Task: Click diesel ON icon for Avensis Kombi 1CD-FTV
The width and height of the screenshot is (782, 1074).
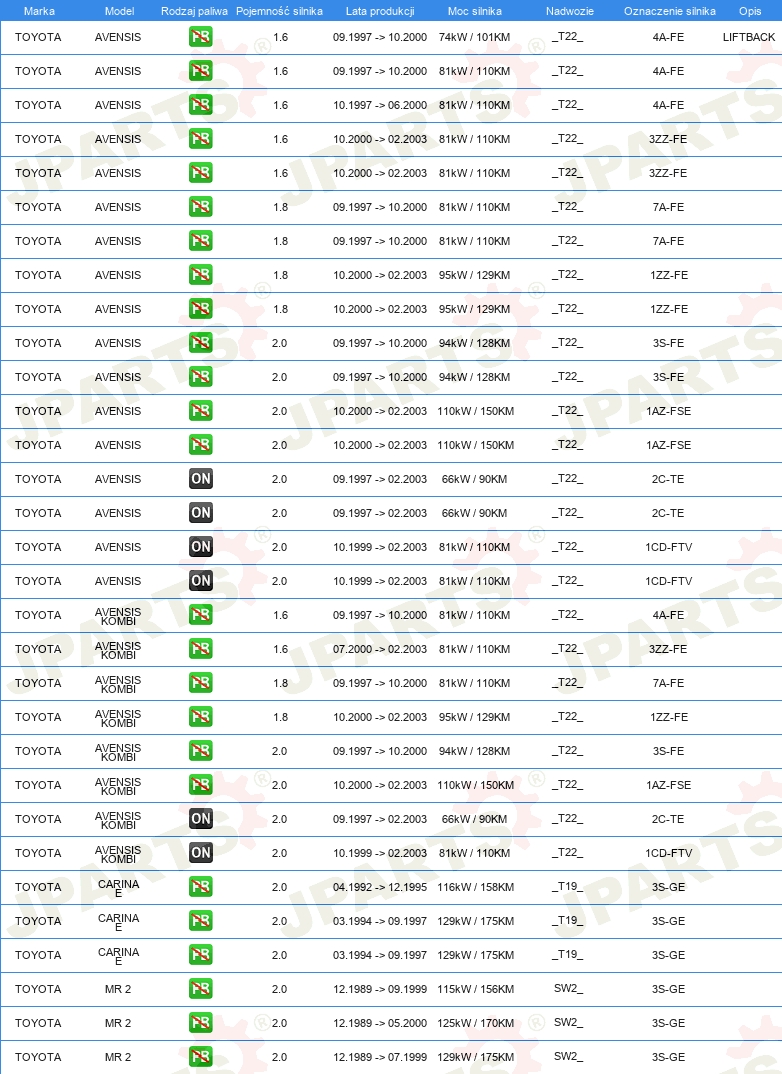Action: [x=201, y=853]
